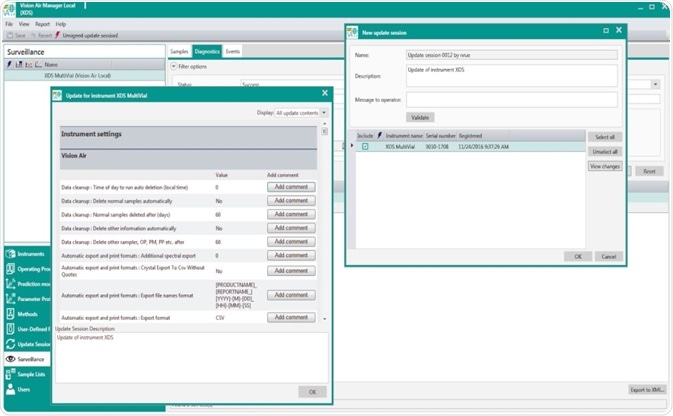Click Cancel in New update session dialog
The image size is (673, 416).
tap(609, 256)
